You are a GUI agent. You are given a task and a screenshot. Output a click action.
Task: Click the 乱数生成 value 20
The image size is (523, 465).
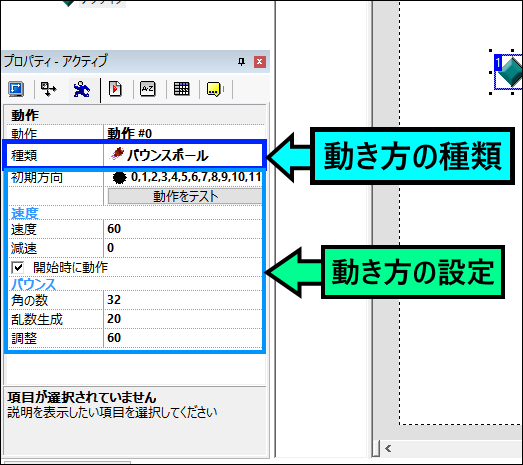point(183,319)
